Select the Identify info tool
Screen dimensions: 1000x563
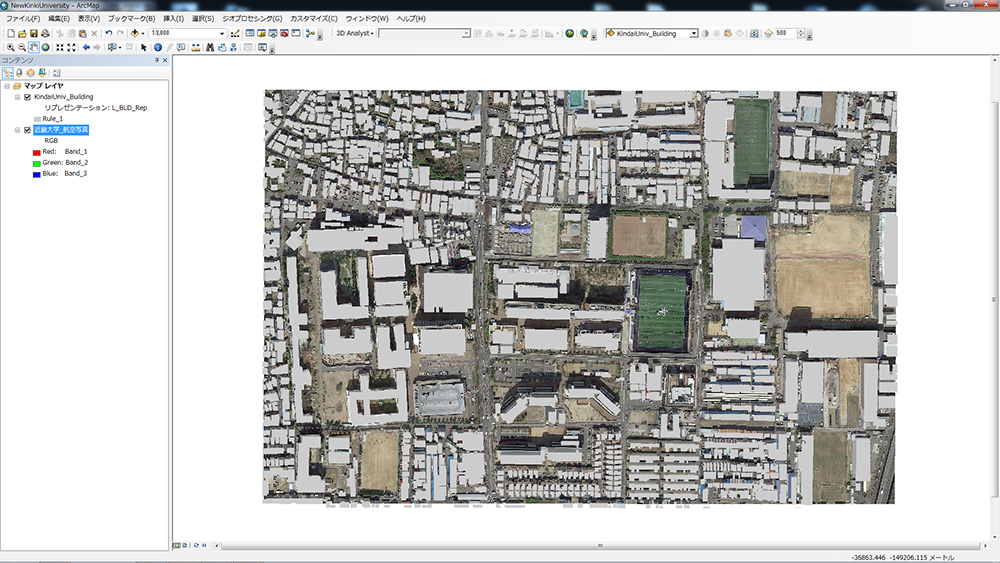point(158,47)
